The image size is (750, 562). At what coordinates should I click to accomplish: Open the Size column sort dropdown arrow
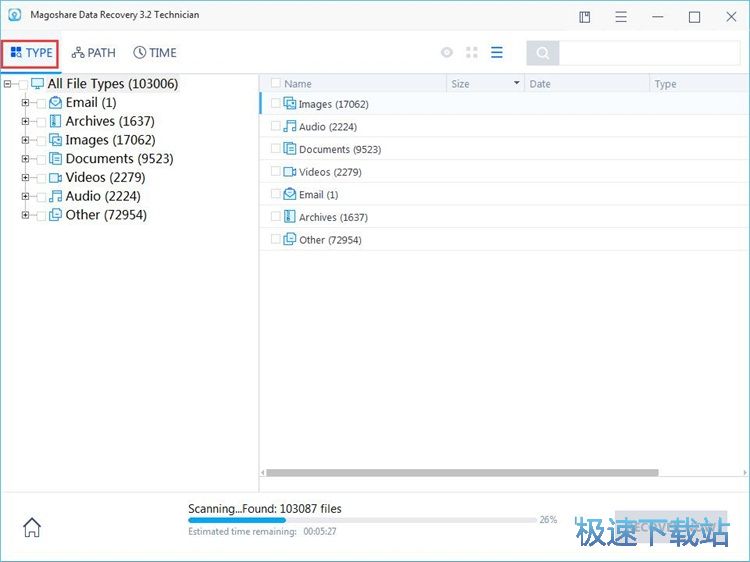pyautogui.click(x=517, y=83)
